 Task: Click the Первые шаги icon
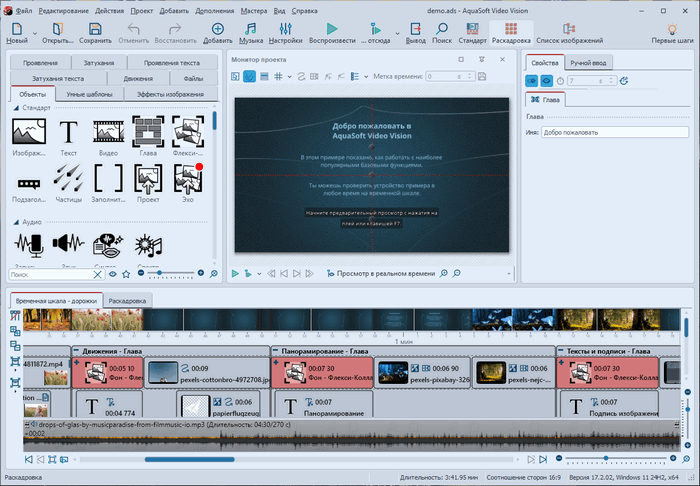tap(671, 31)
